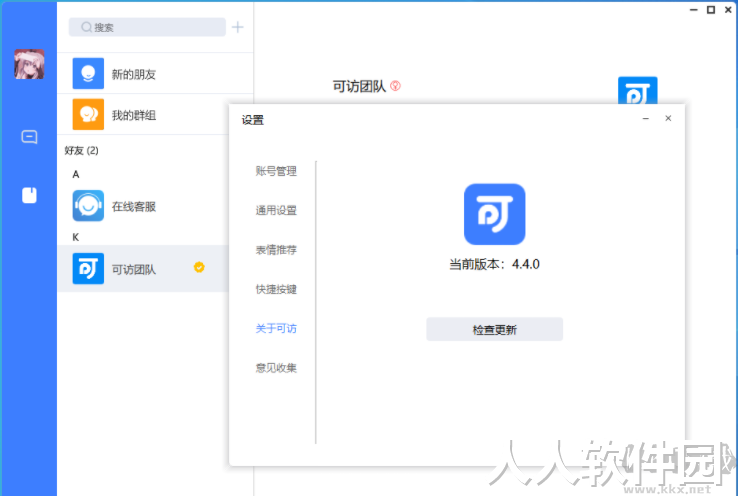Screen dimensions: 738x496
Task: Click the 可访团队 heading in main pane
Action: 360,86
